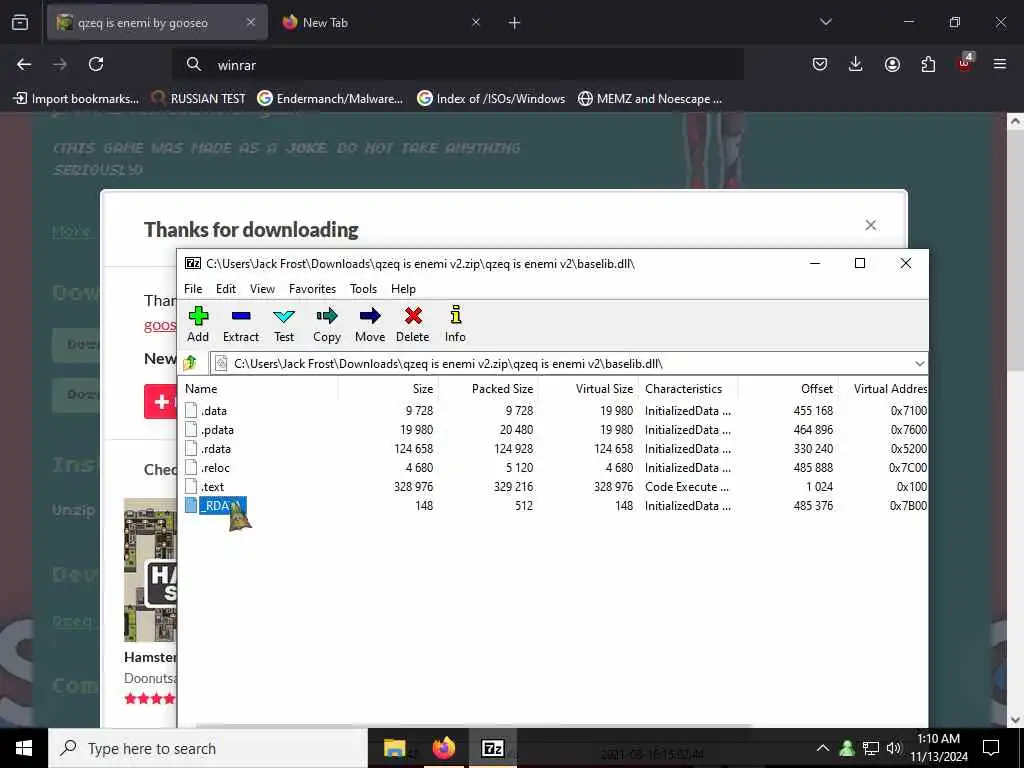Close the qzeq is enemi tab
The image size is (1024, 768).
coord(251,22)
